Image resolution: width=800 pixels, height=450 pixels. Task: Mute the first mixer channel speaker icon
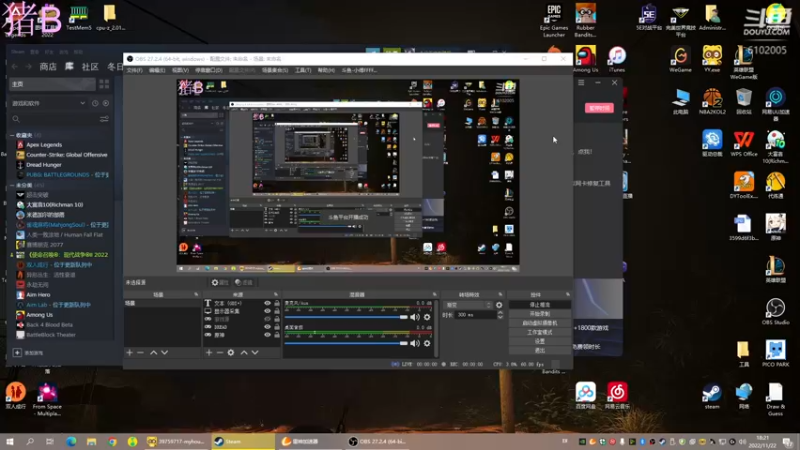[415, 317]
